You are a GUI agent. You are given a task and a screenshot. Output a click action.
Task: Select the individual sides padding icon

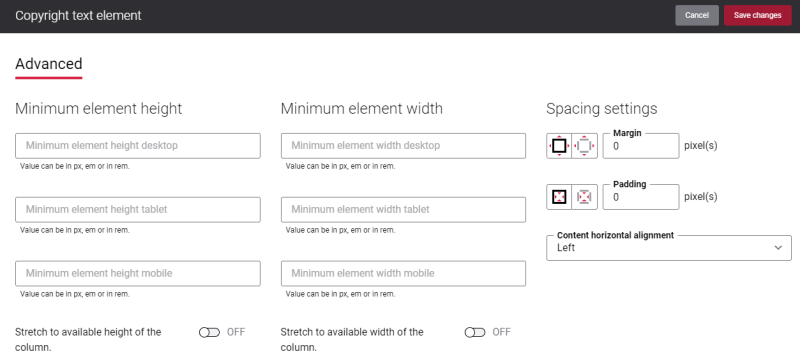[585, 197]
